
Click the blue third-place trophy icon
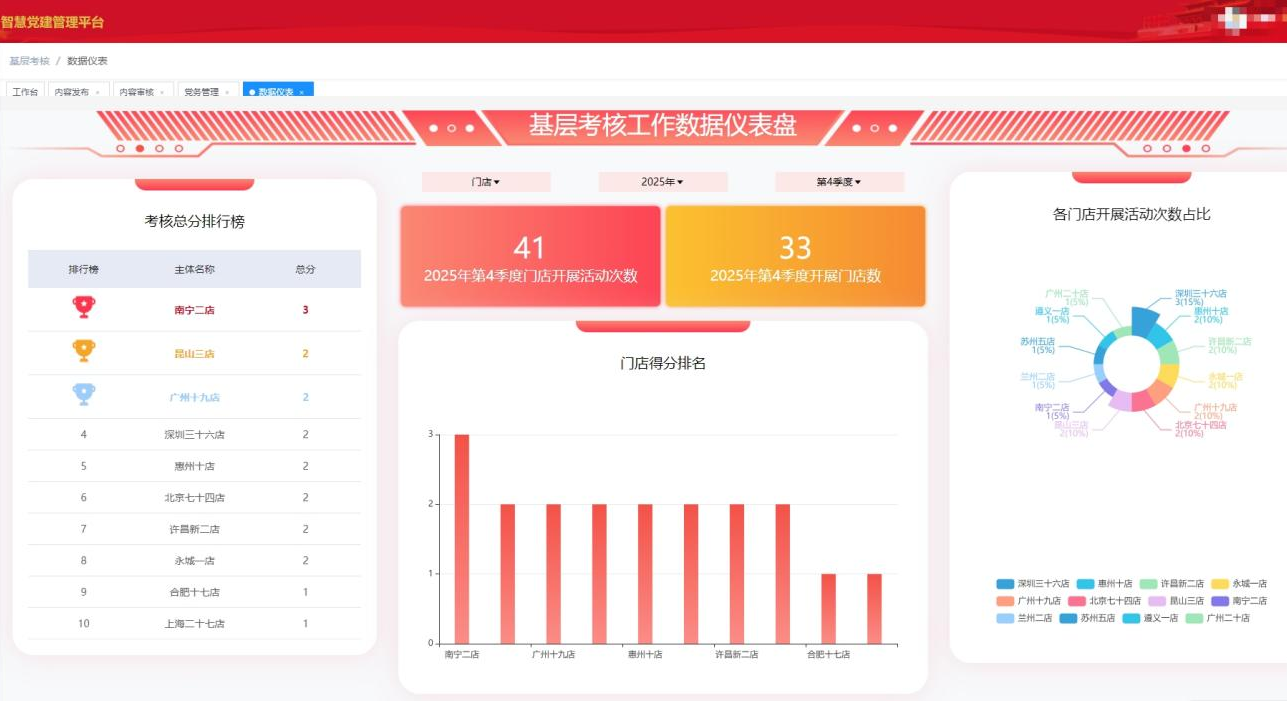click(x=84, y=395)
